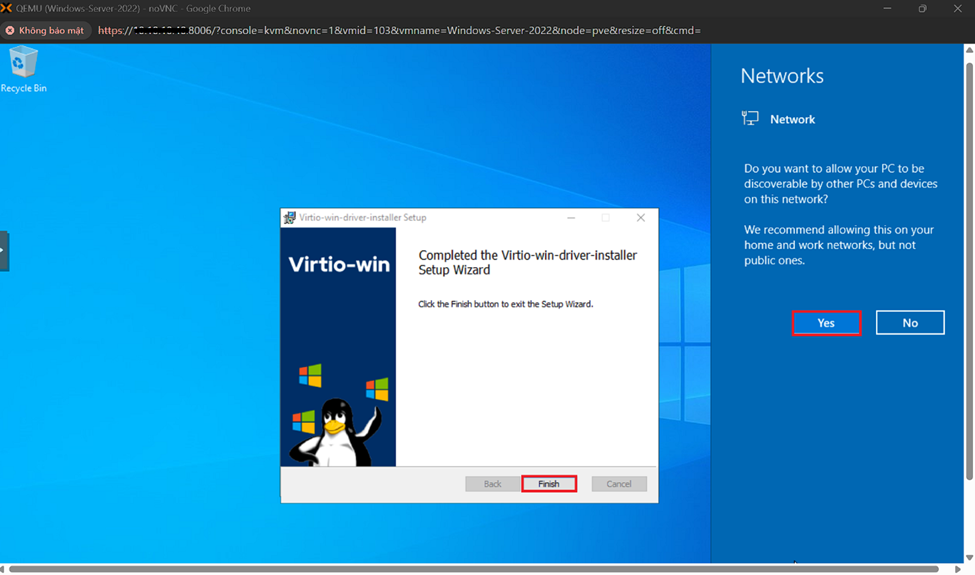Click the horizontal scrollbar at the bottom

click(480, 569)
